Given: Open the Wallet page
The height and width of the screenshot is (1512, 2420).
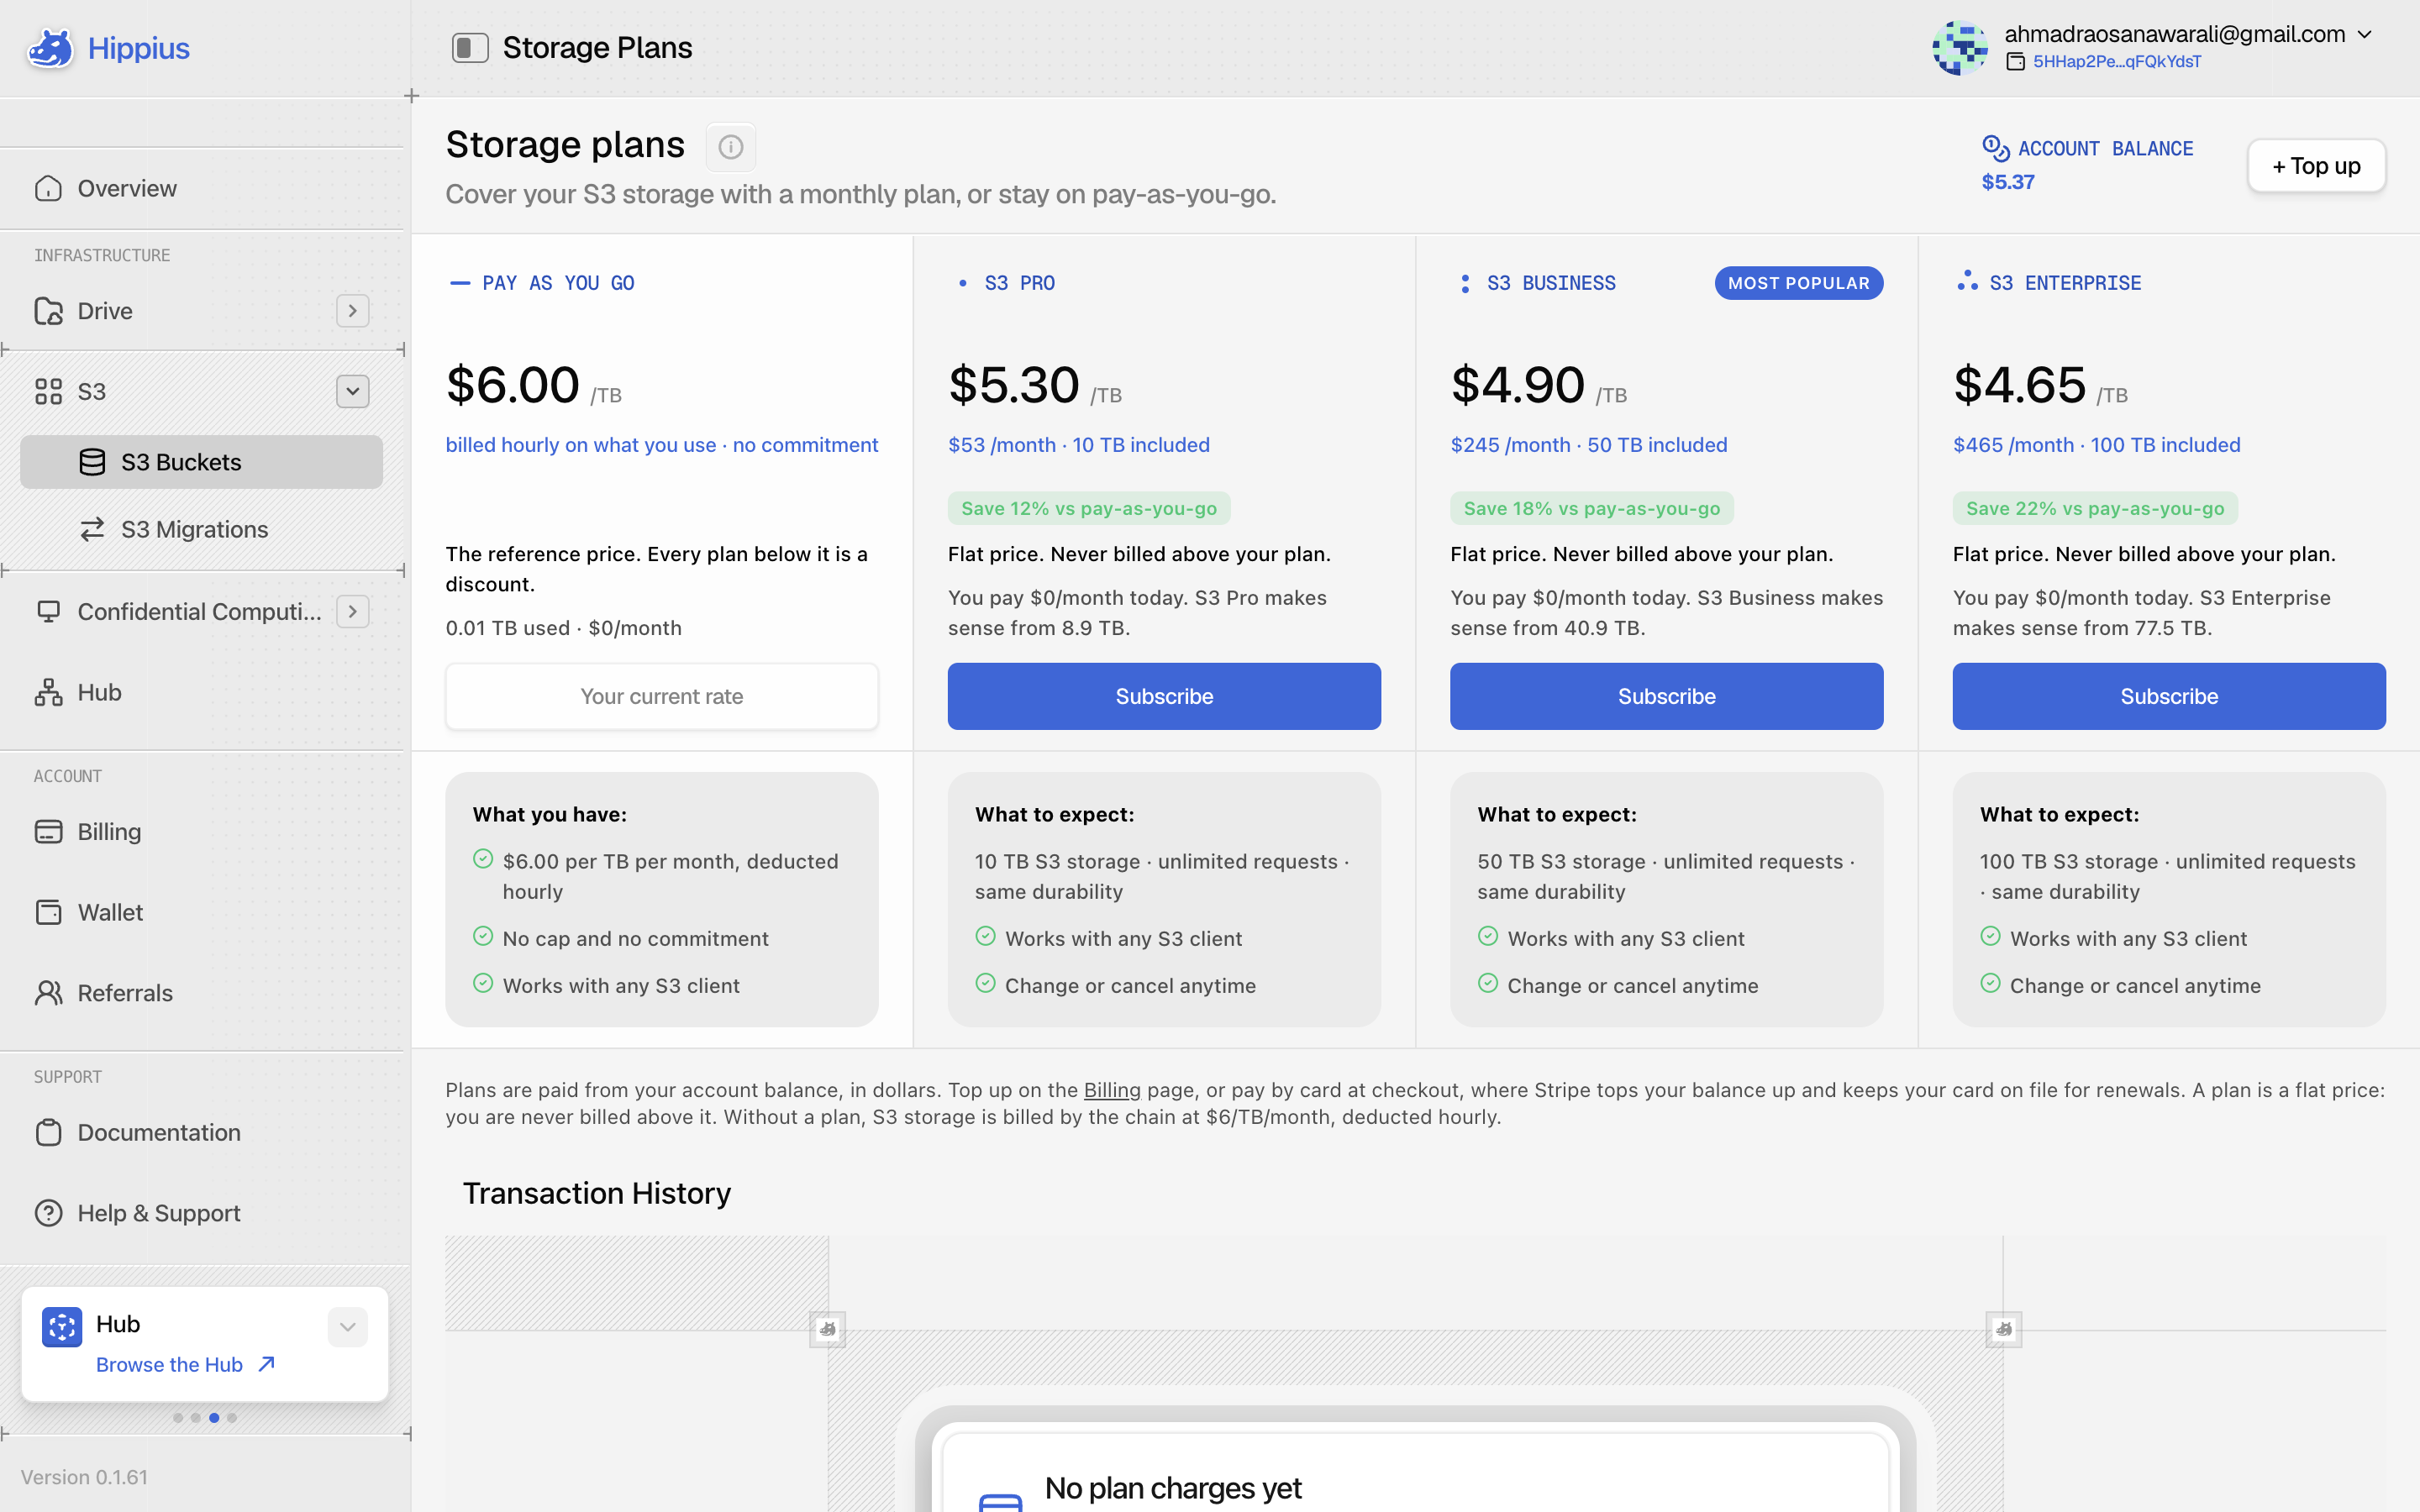Looking at the screenshot, I should (110, 912).
